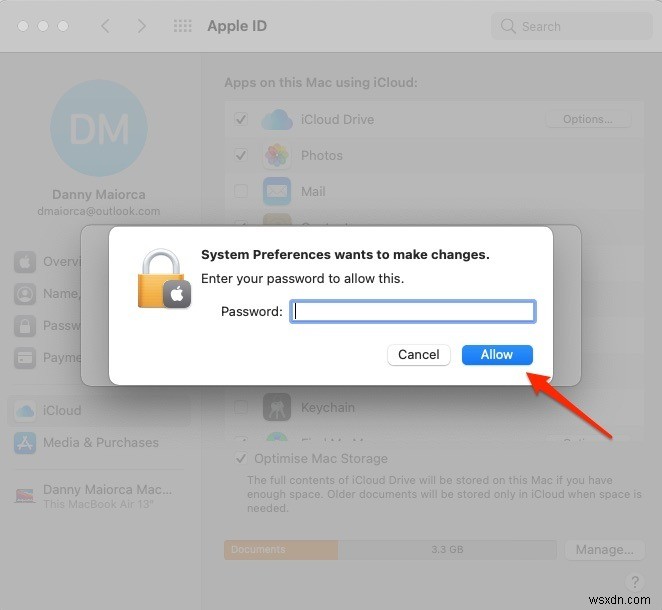Viewport: 662px width, 610px height.
Task: Click the MacBook device icon
Action: click(25, 496)
